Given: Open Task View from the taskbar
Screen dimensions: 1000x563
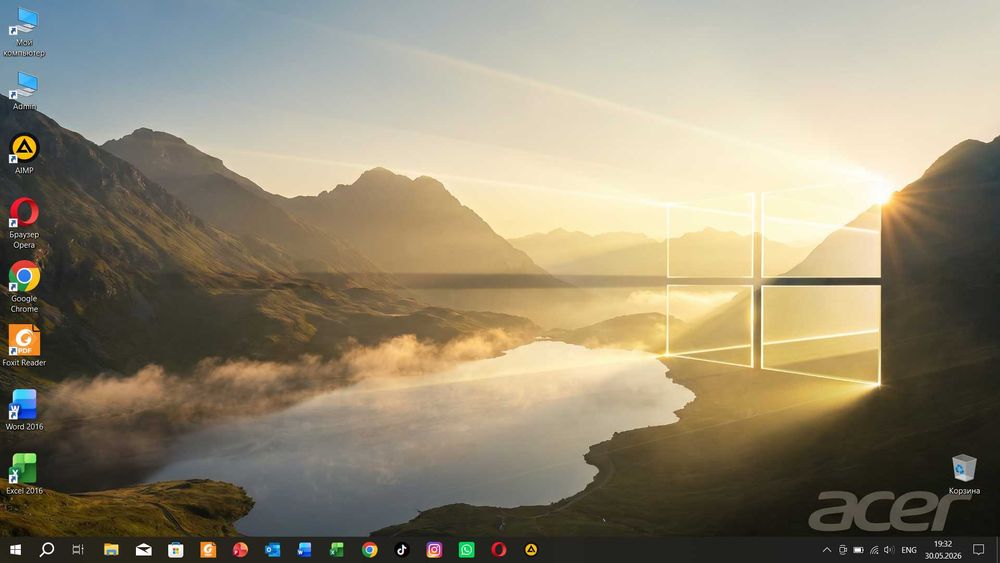Looking at the screenshot, I should click(78, 550).
